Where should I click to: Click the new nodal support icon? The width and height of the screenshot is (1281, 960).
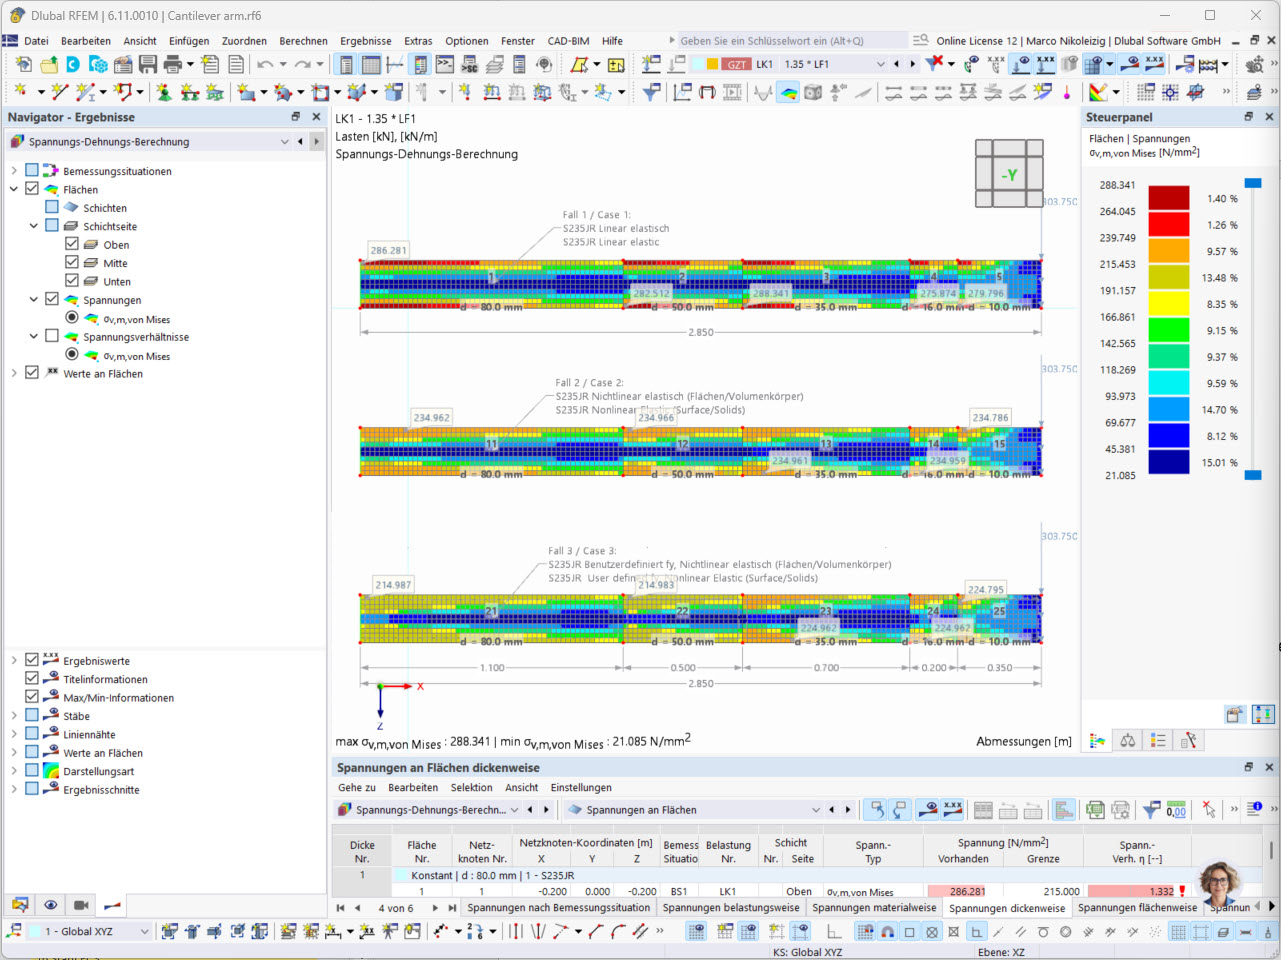(164, 92)
